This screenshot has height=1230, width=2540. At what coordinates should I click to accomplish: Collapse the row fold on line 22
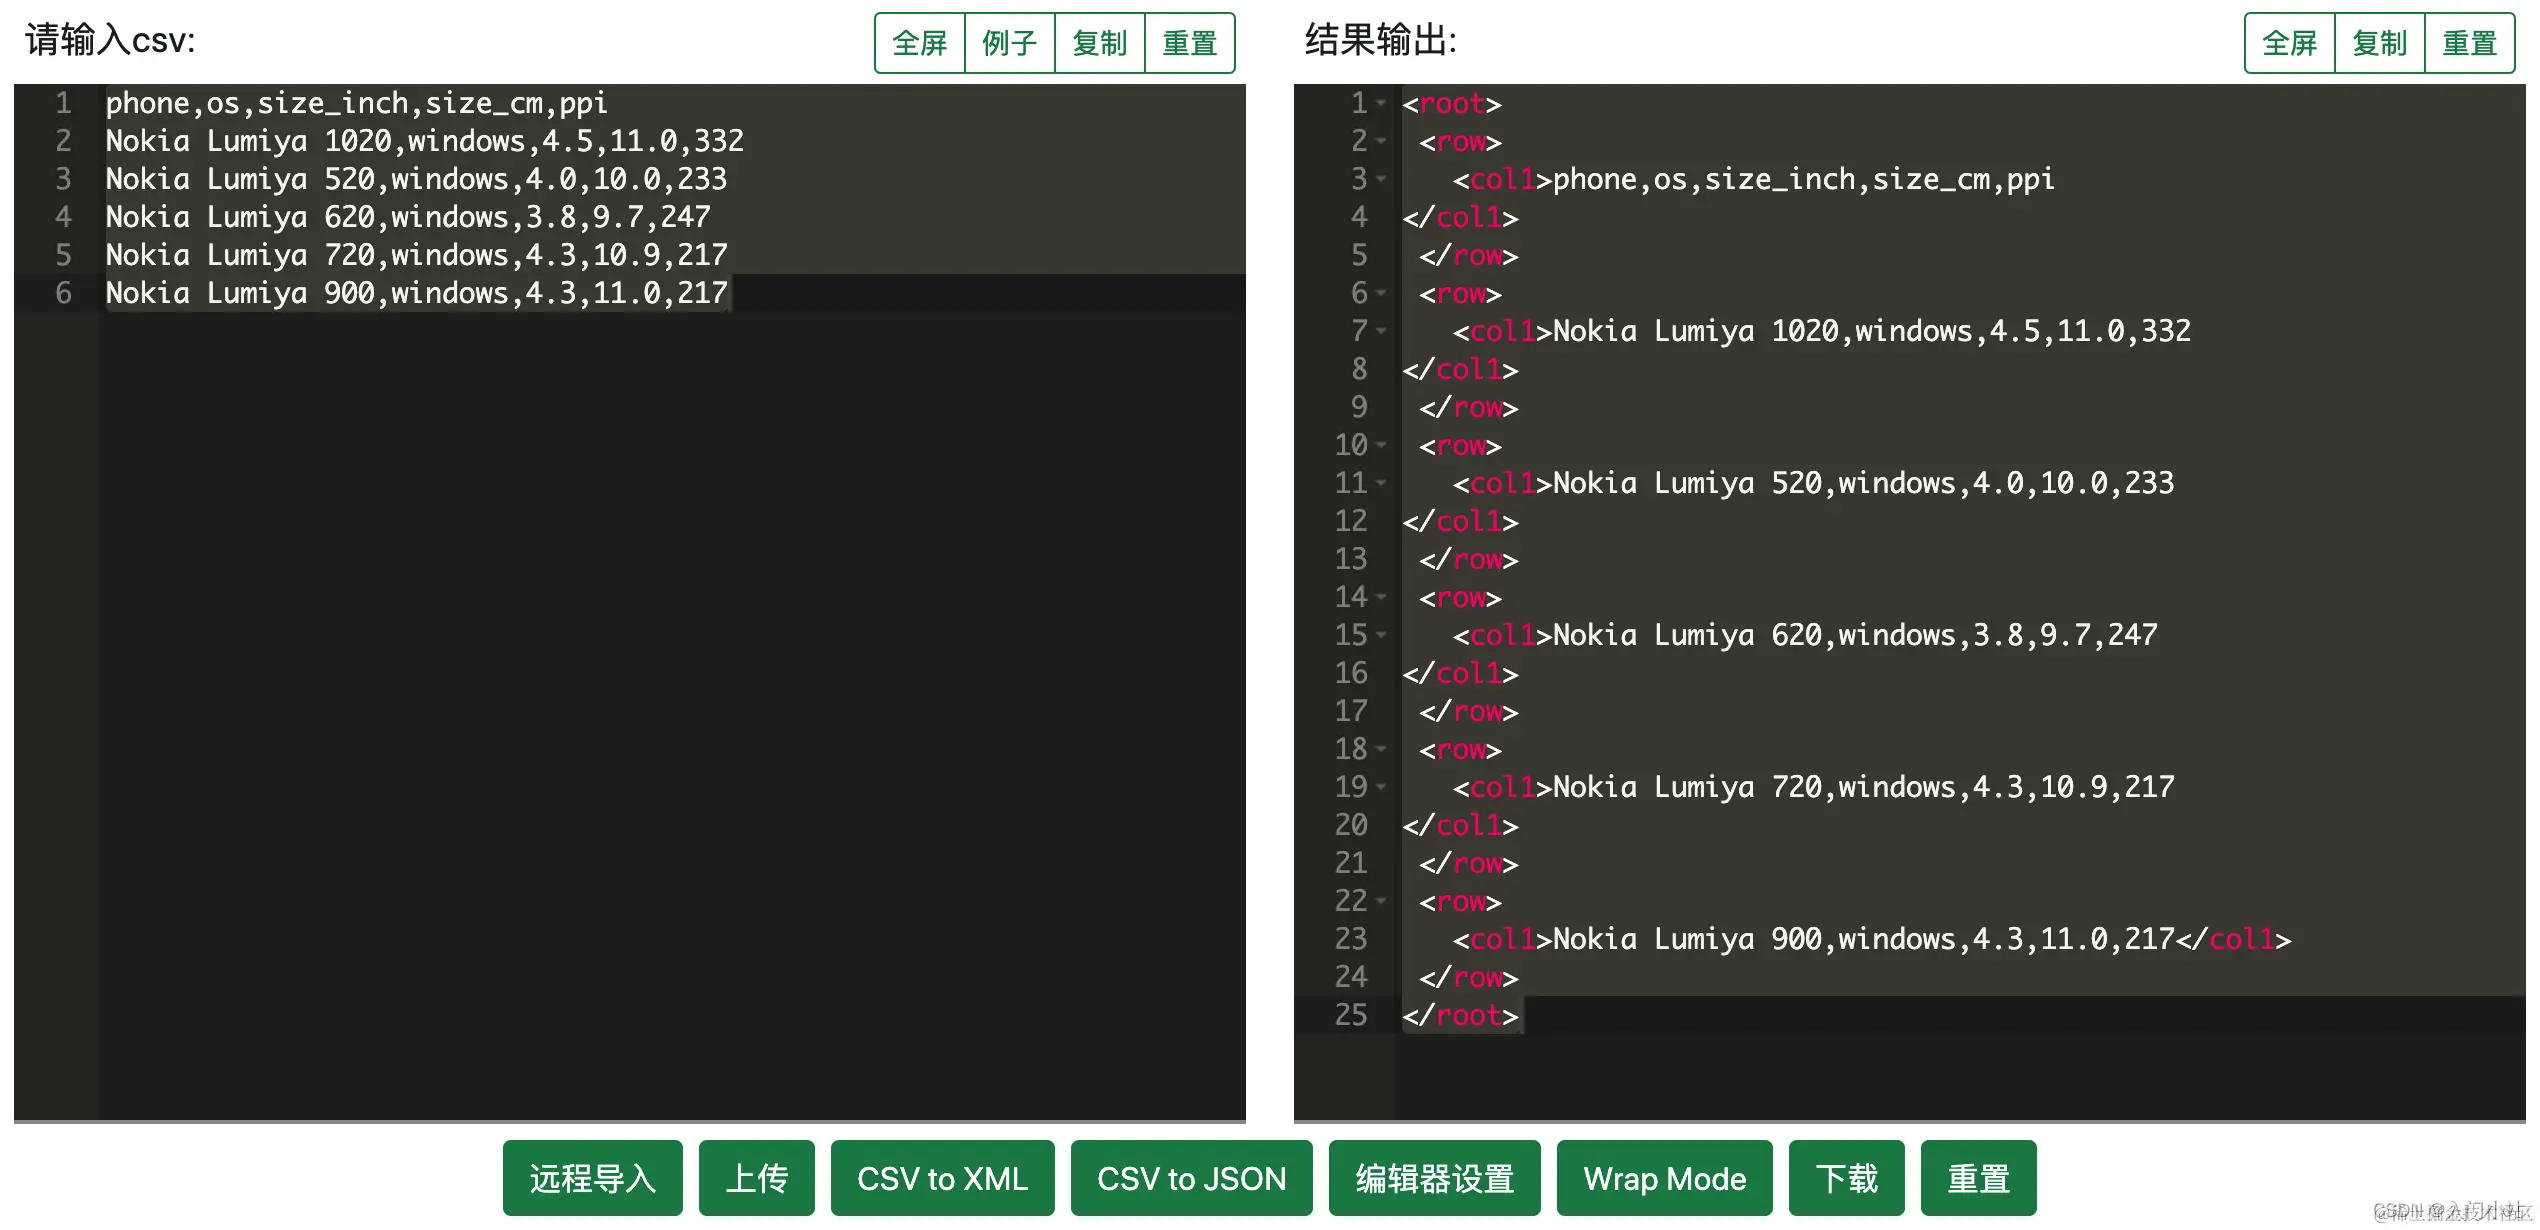coord(1381,901)
